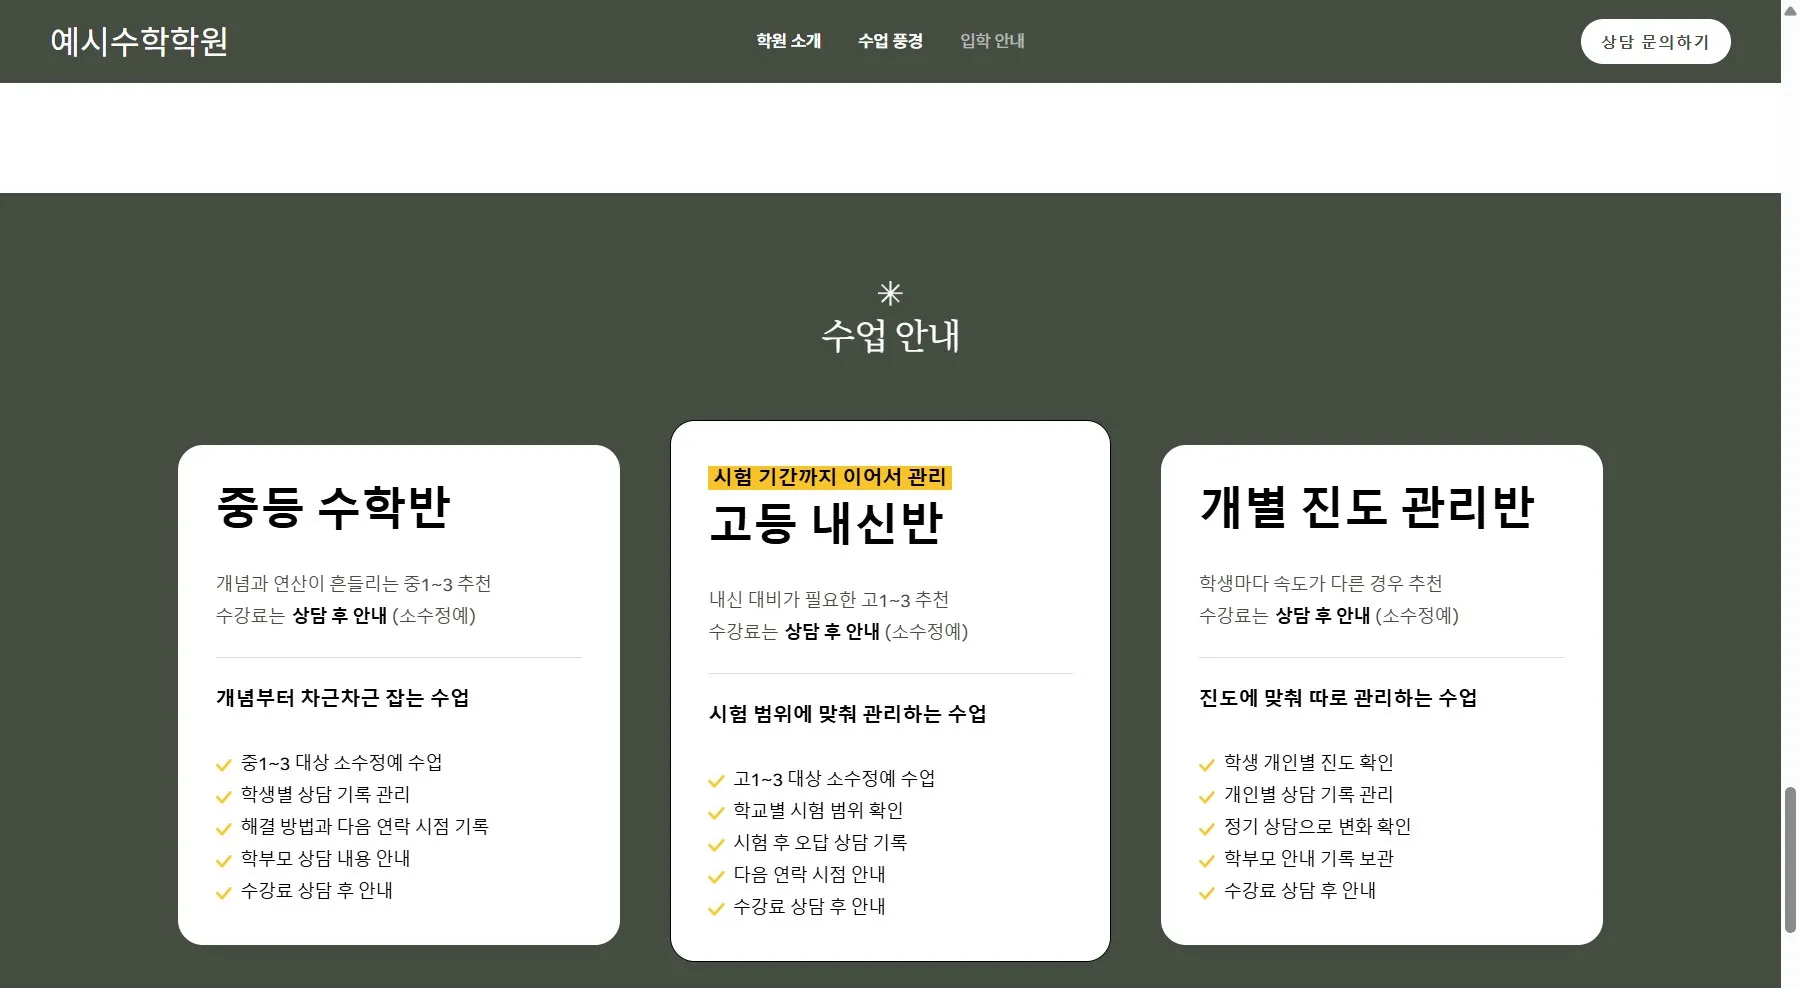Open the 학원 소개 menu item
This screenshot has height=988, width=1800.
[x=788, y=41]
